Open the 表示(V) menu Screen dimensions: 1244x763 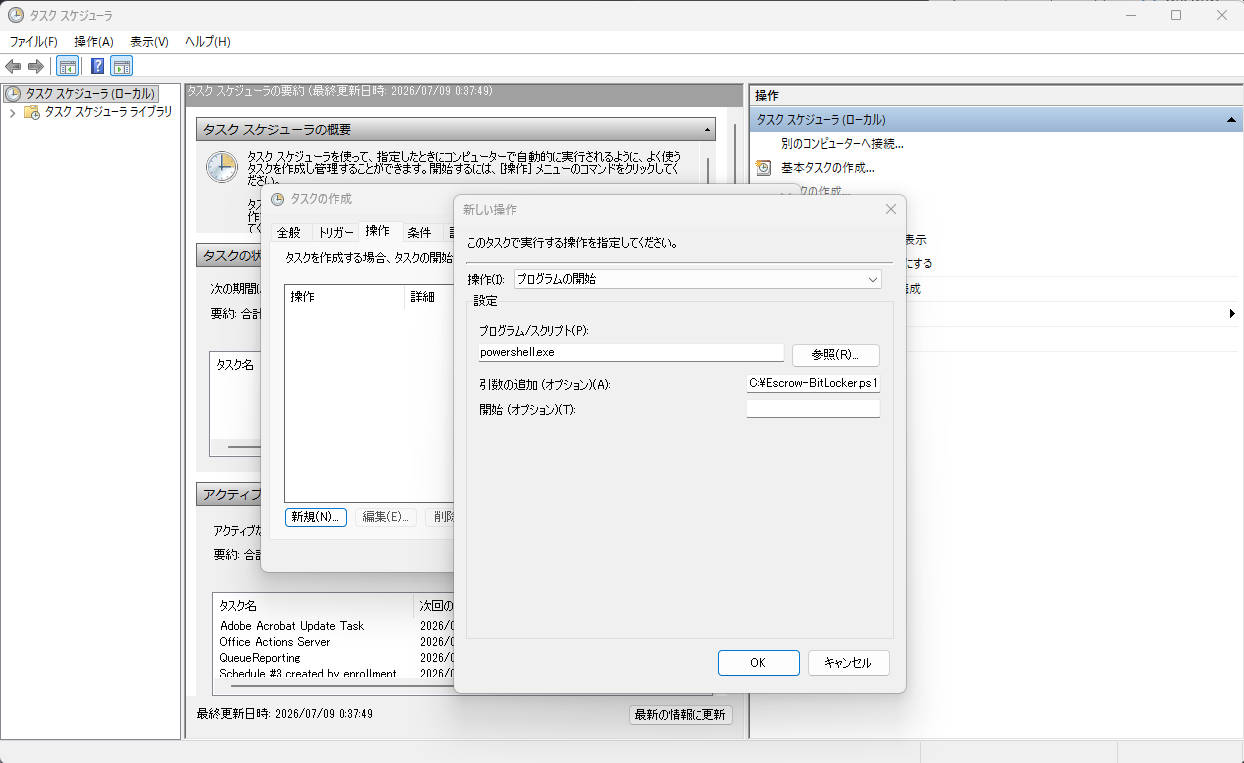tap(149, 41)
